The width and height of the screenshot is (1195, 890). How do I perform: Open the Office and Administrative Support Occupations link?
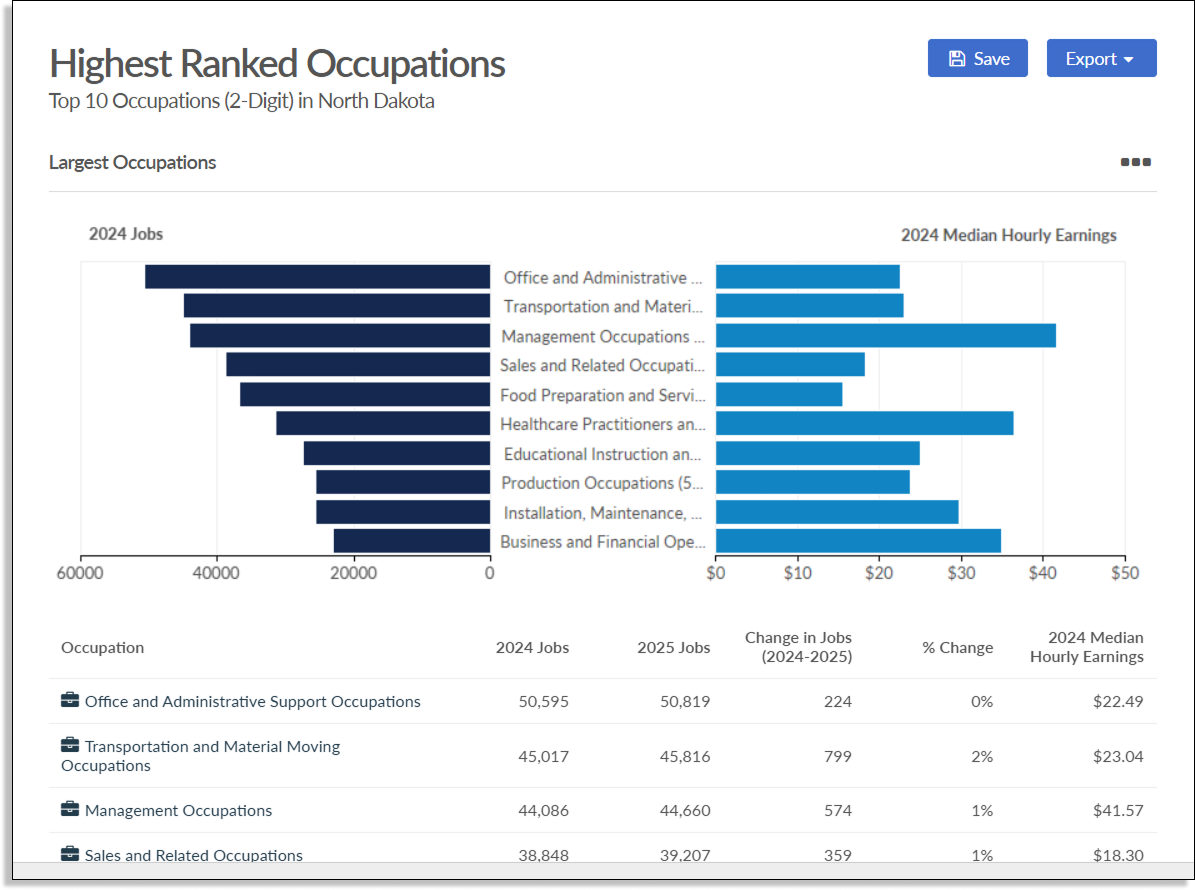click(252, 701)
